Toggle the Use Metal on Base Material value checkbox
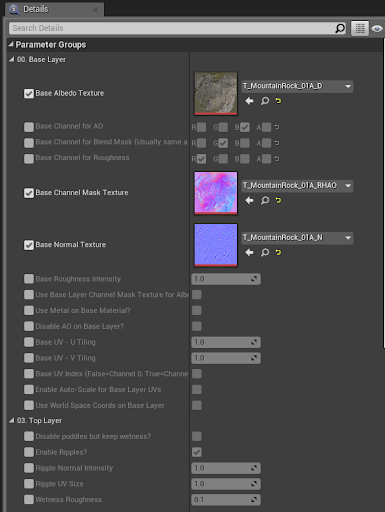385x512 pixels. pos(197,310)
